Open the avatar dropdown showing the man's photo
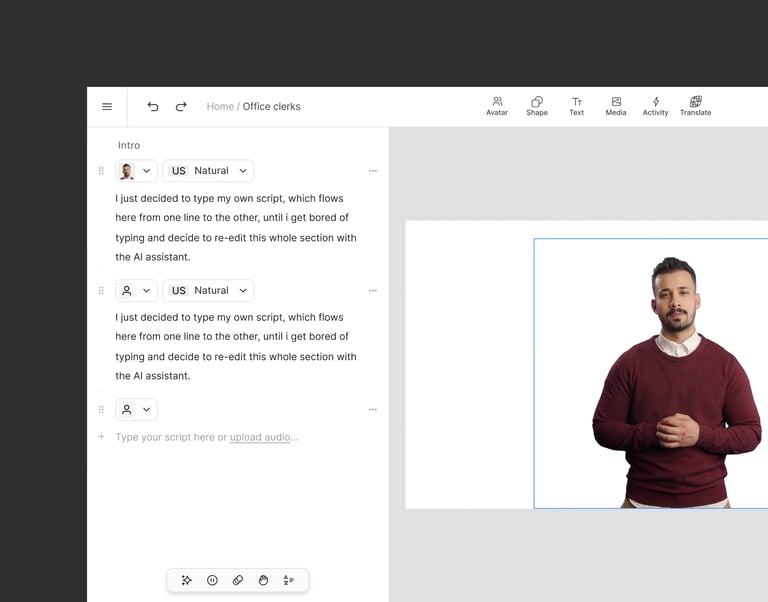The image size is (768, 602). [136, 171]
